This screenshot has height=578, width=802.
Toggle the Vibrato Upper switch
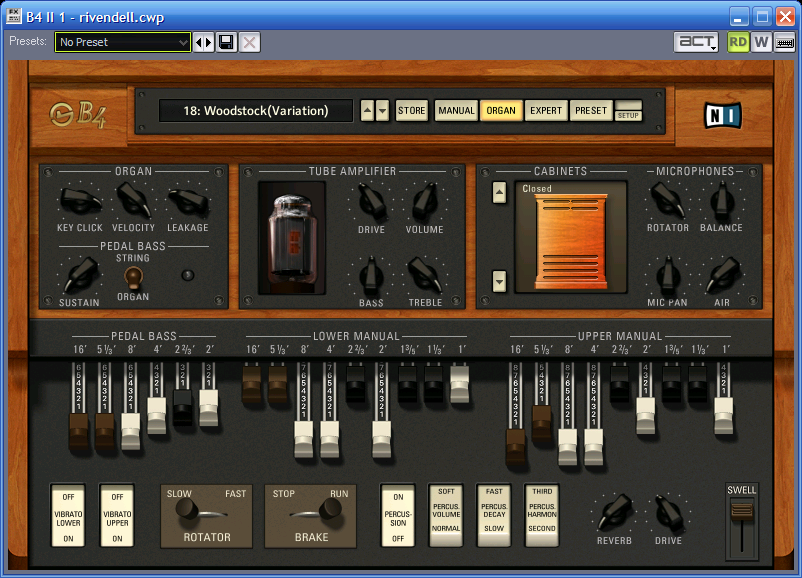tap(117, 516)
